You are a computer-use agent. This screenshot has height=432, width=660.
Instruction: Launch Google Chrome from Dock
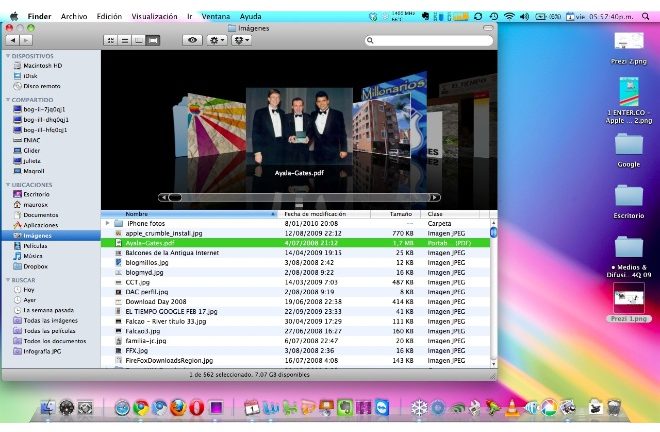(x=141, y=408)
